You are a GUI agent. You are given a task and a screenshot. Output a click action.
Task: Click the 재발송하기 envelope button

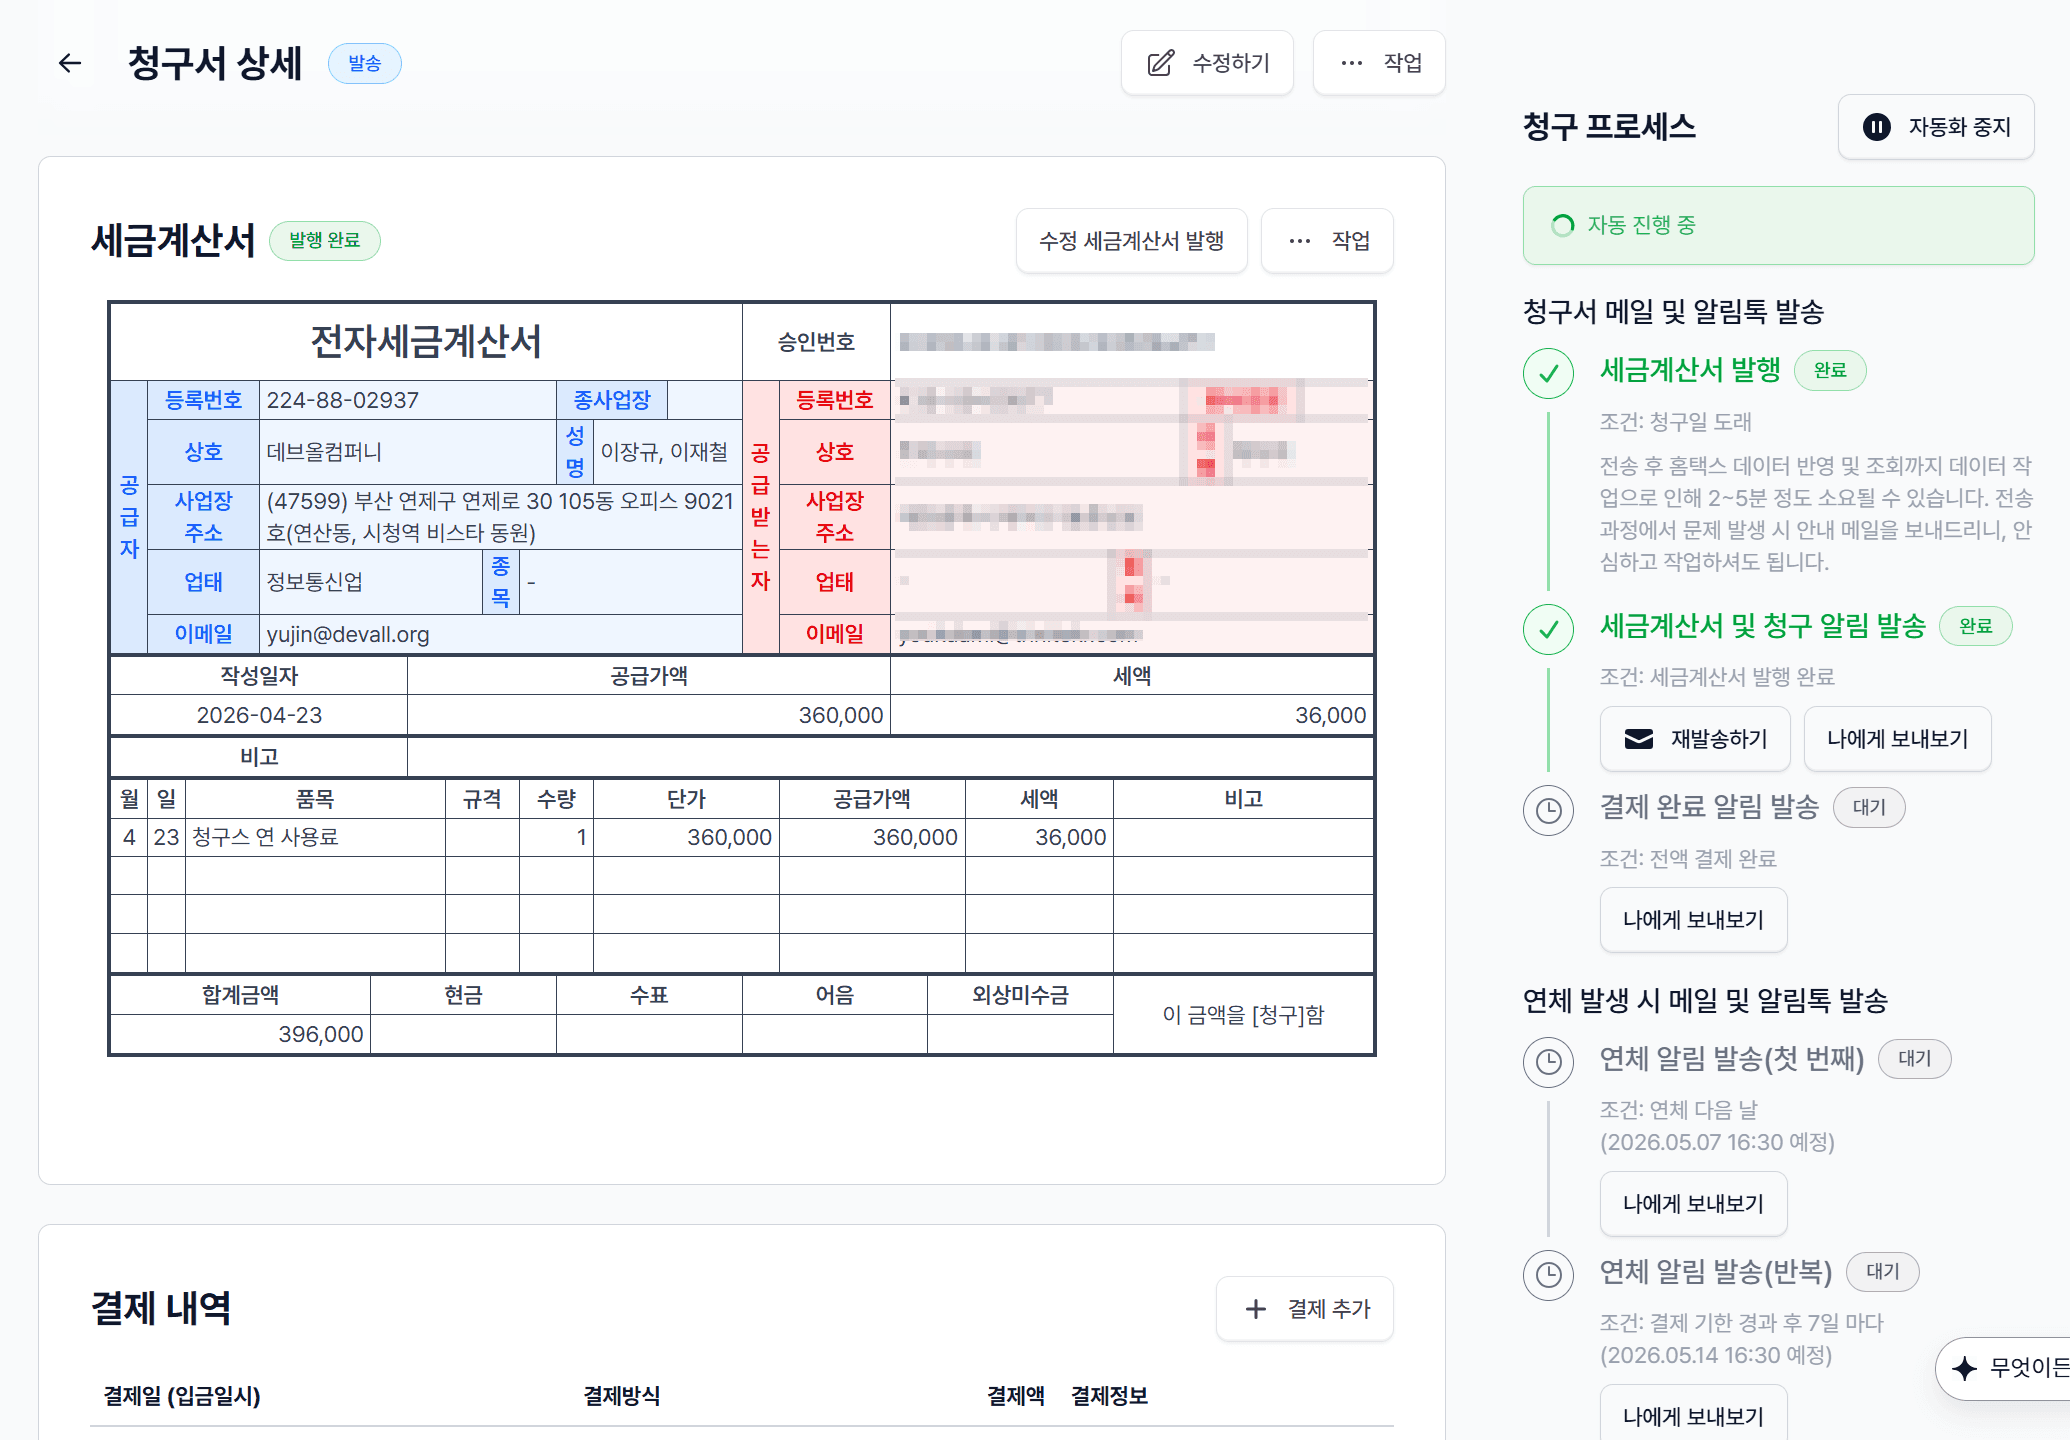click(1695, 739)
